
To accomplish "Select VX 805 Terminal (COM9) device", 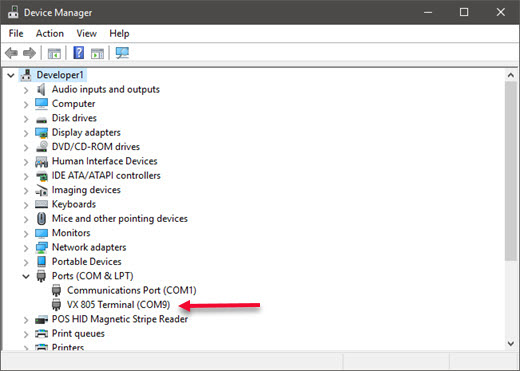I will point(118,305).
